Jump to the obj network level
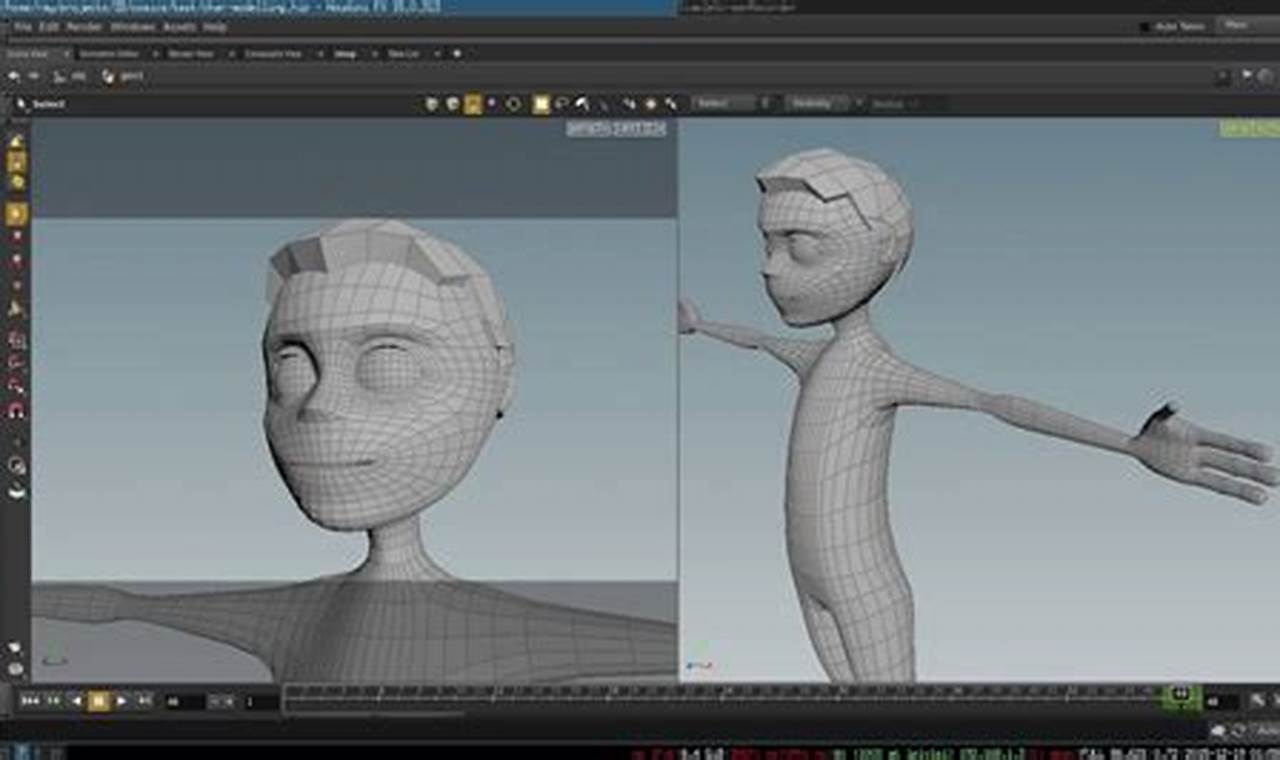The image size is (1280, 760). (x=73, y=76)
